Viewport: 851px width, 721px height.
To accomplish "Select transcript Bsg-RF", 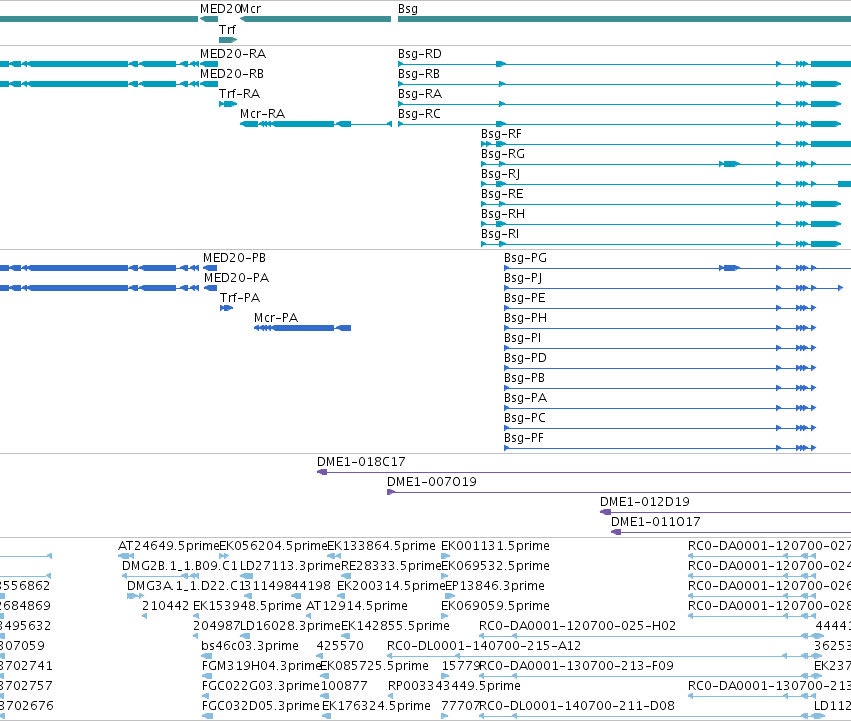I will [501, 134].
